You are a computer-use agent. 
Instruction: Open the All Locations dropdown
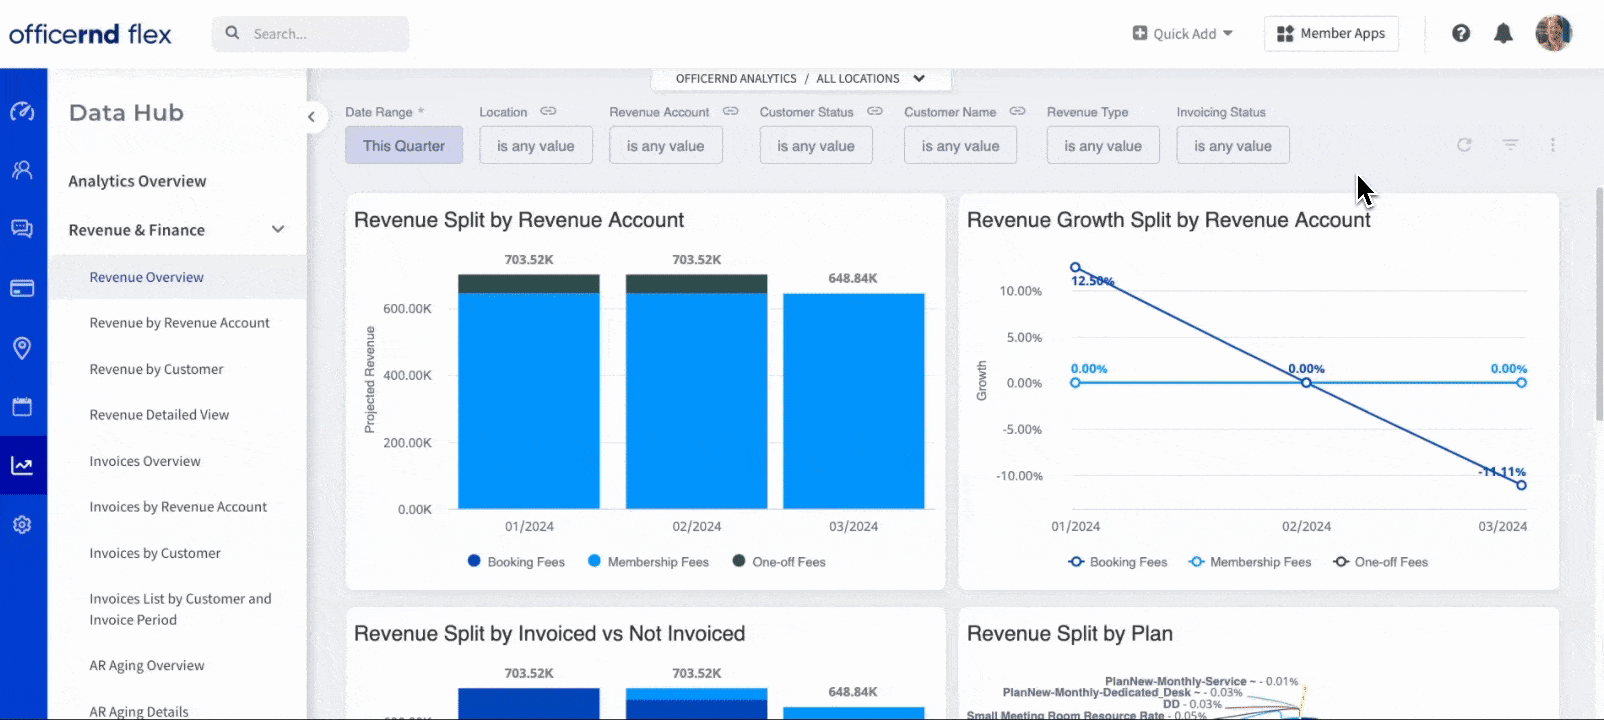[x=918, y=79]
